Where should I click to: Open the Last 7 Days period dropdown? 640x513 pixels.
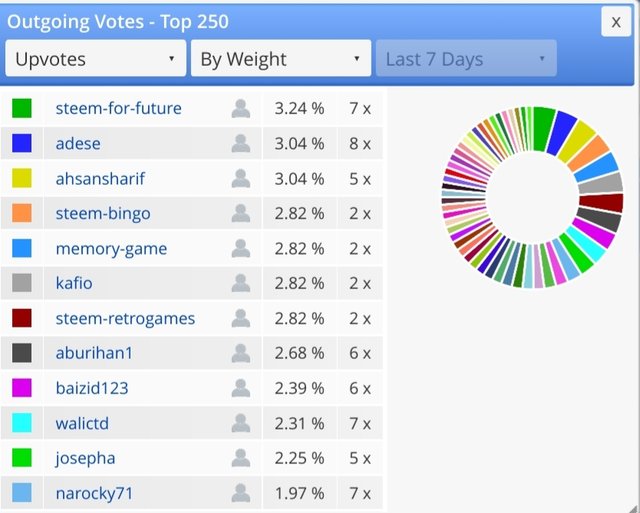point(465,59)
